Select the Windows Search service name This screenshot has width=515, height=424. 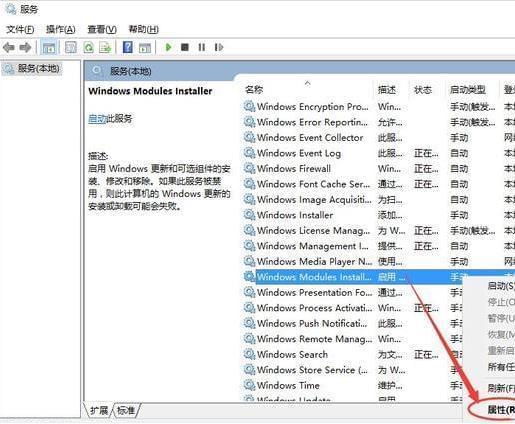(292, 354)
